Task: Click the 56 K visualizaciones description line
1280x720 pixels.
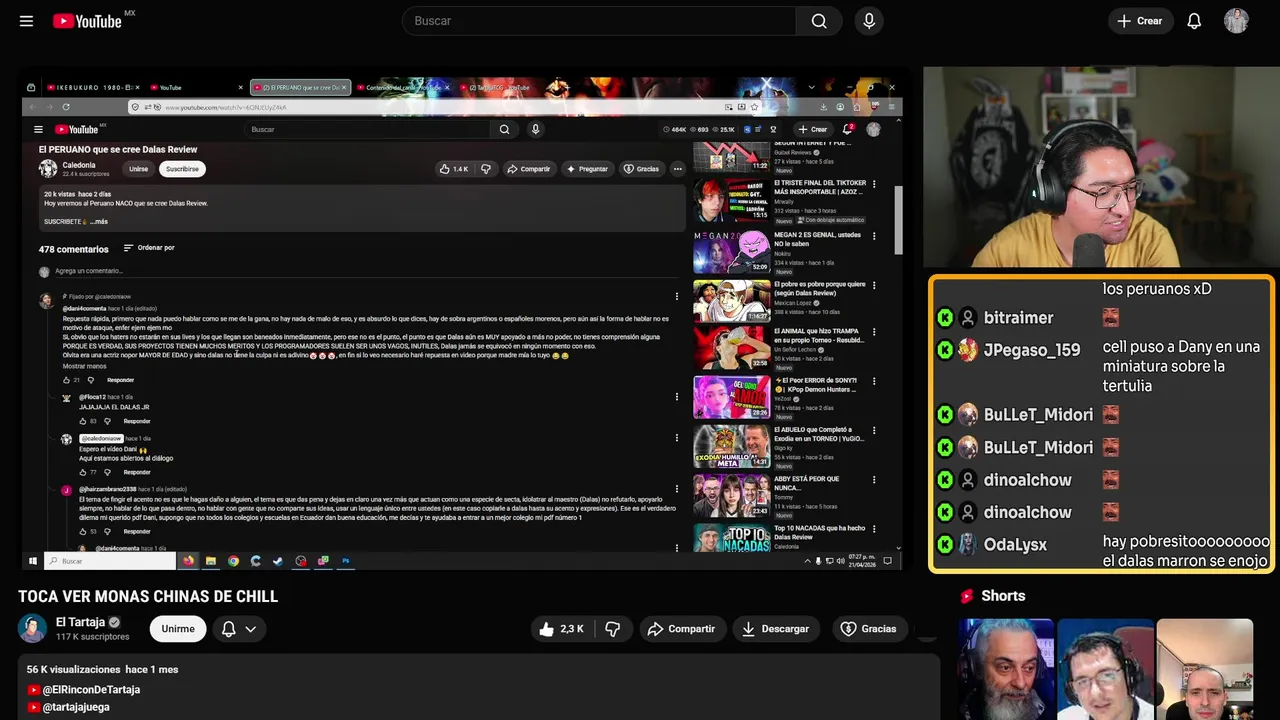Action: coord(102,669)
